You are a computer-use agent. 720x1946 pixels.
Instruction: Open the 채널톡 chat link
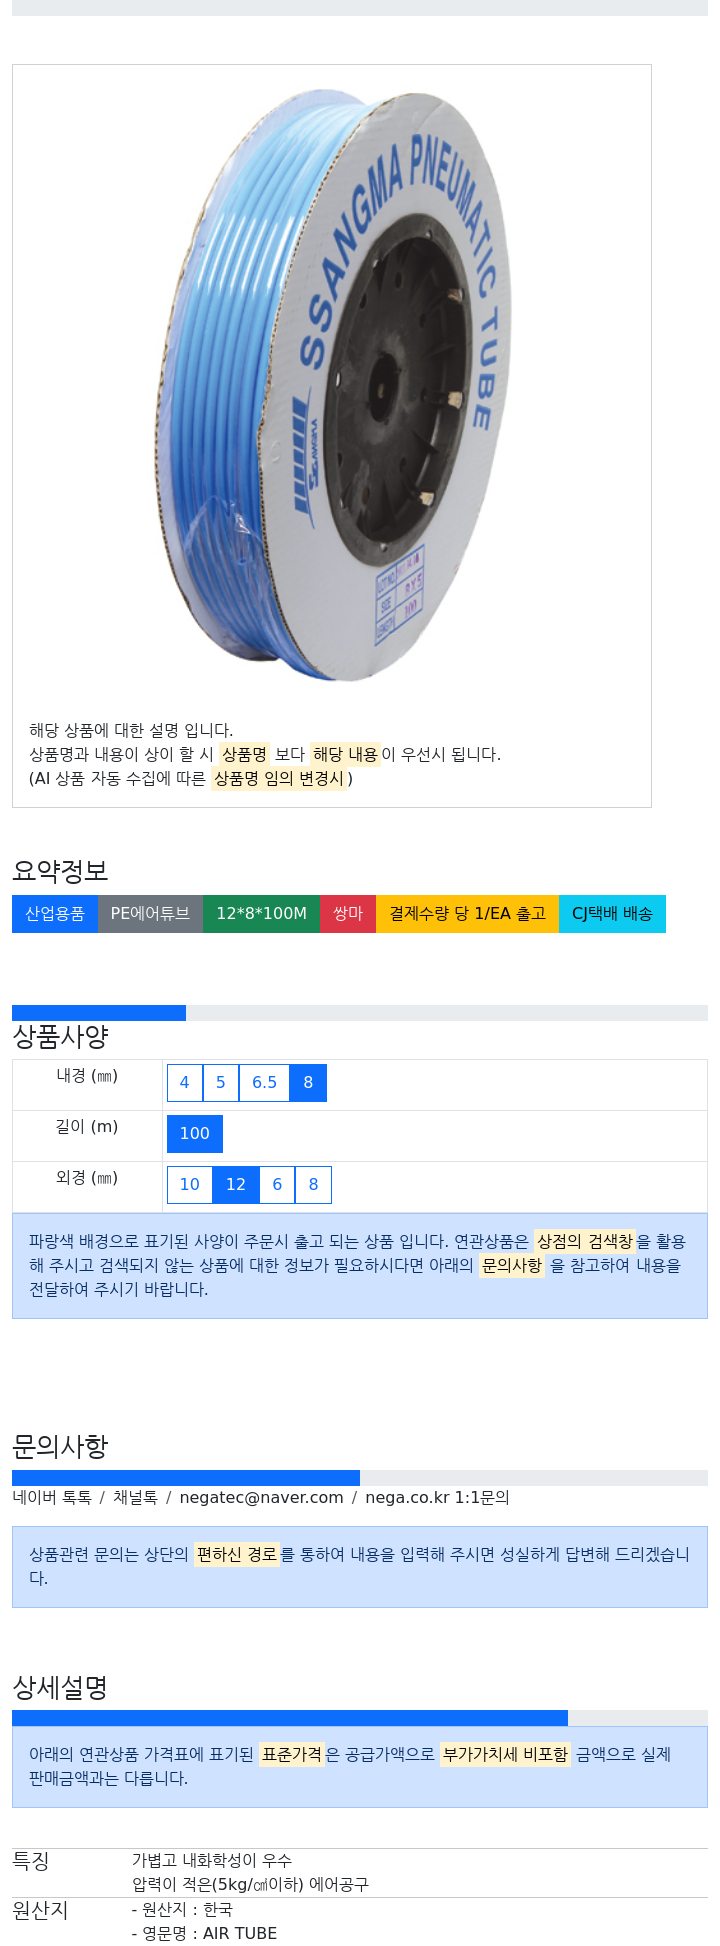pos(135,1498)
